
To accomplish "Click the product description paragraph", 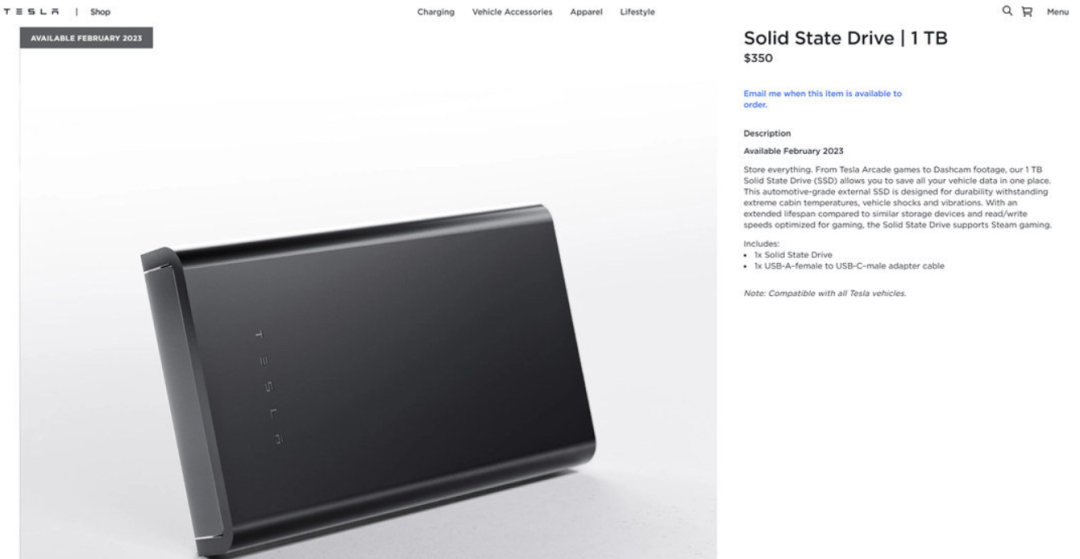I will coord(897,197).
